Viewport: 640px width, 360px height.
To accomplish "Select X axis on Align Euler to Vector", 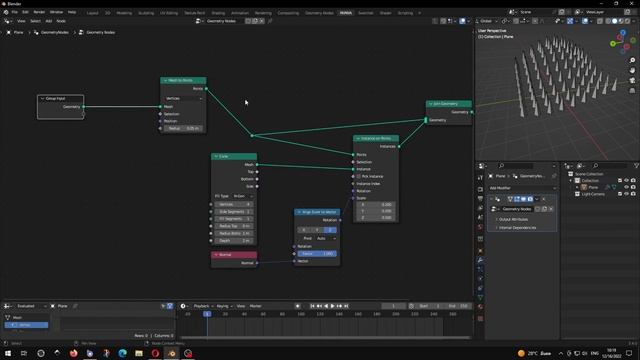I will pos(304,230).
